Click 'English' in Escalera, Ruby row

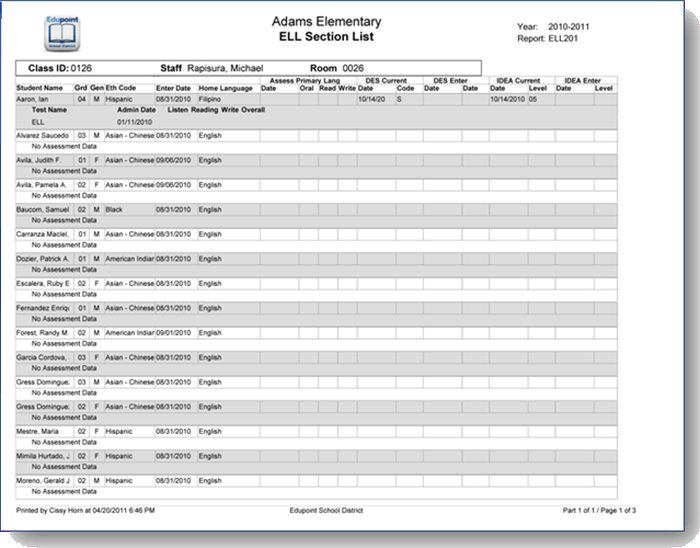(210, 283)
